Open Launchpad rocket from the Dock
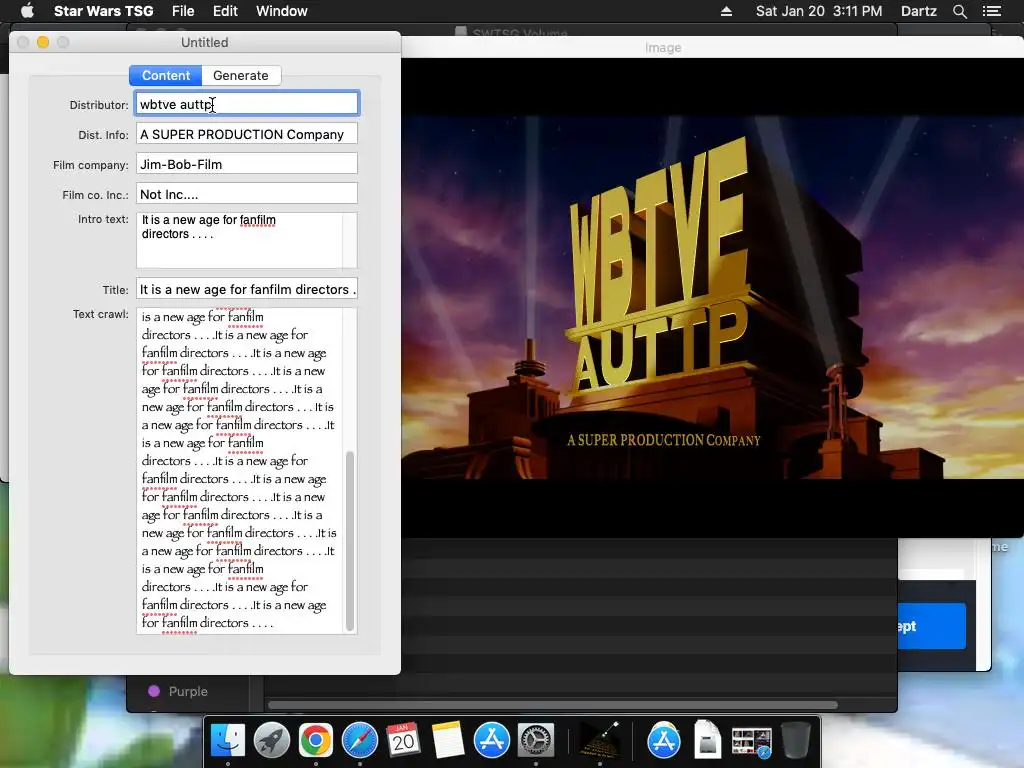 pyautogui.click(x=272, y=741)
